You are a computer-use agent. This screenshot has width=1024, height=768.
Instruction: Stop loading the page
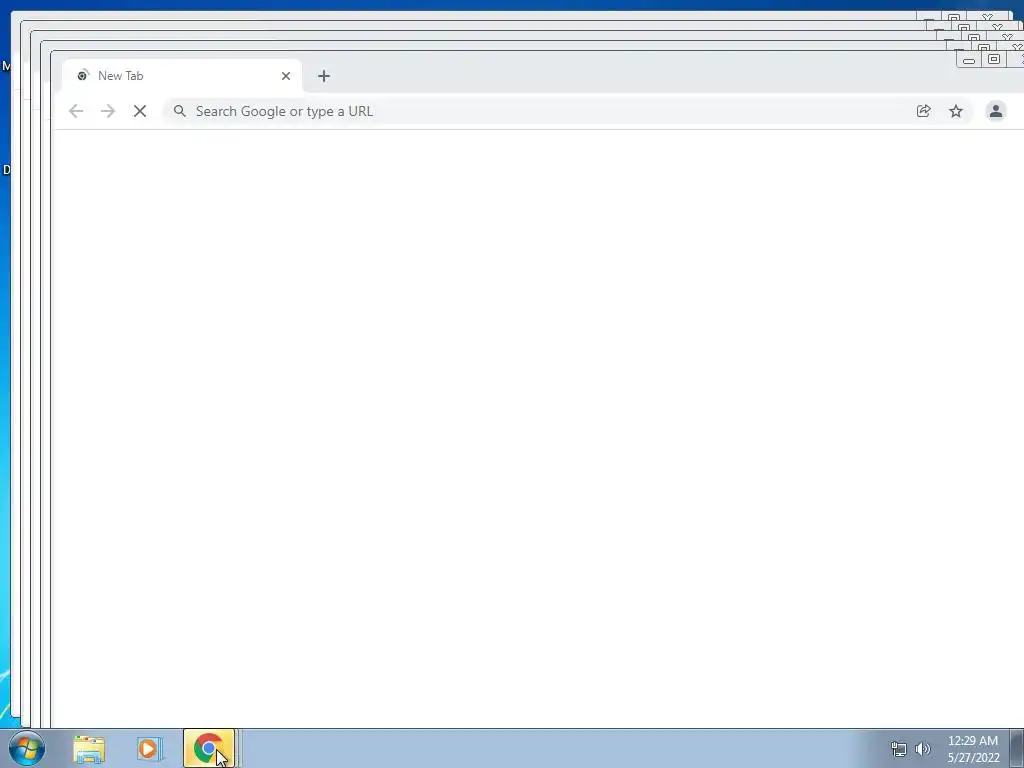pos(140,111)
